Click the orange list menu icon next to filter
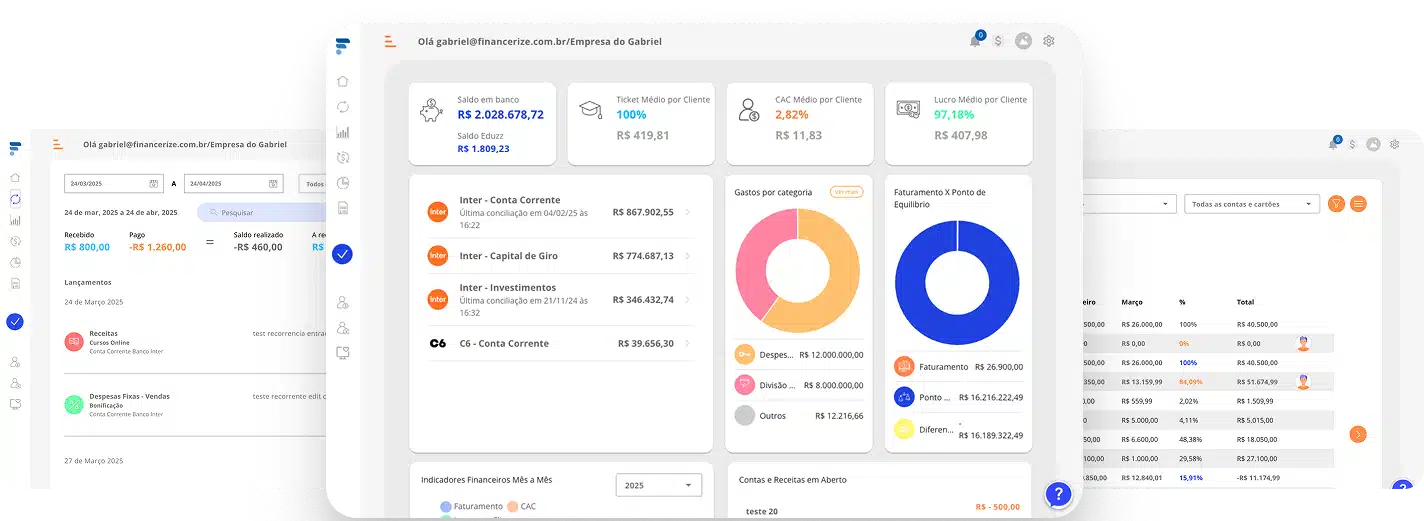The height and width of the screenshot is (521, 1424). pyautogui.click(x=1358, y=204)
